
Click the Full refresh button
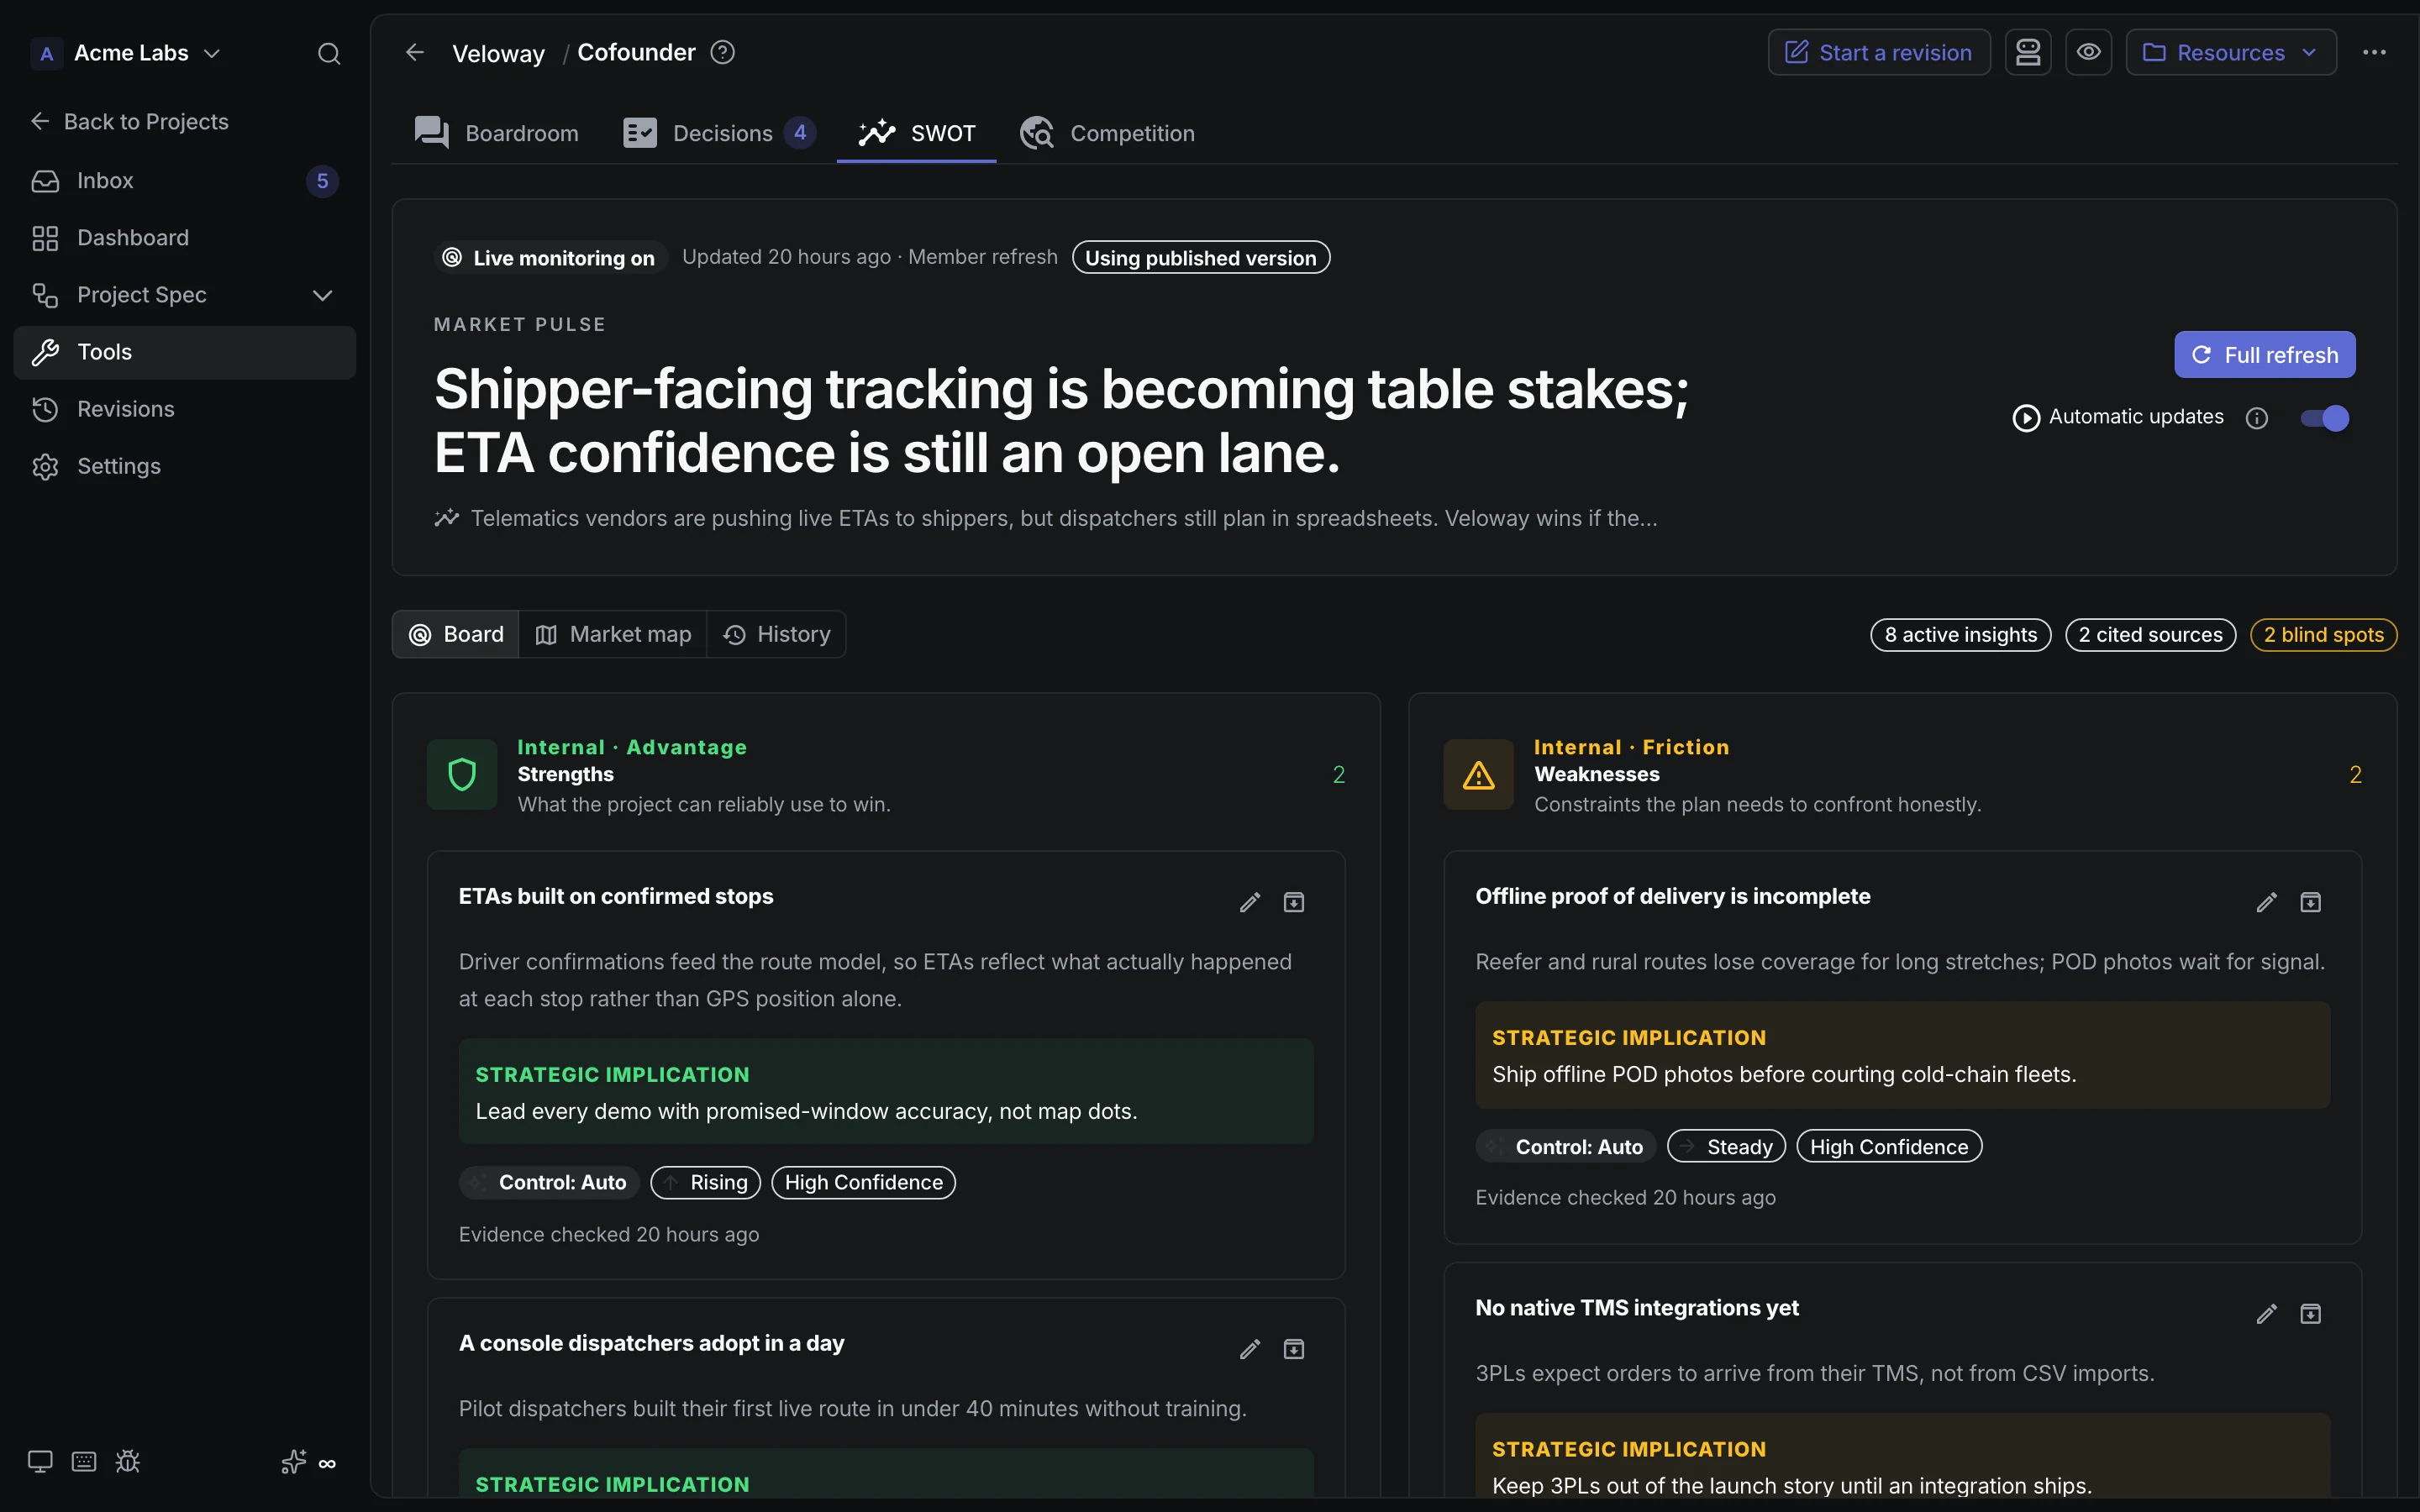point(2264,355)
